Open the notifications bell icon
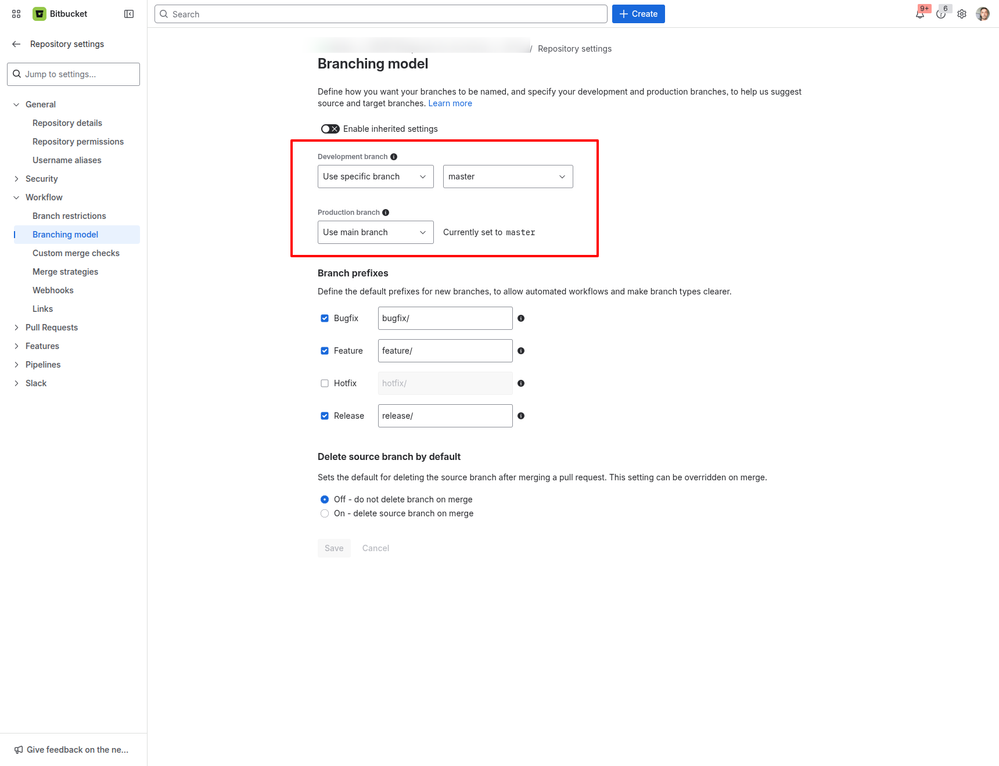999x766 pixels. (919, 13)
